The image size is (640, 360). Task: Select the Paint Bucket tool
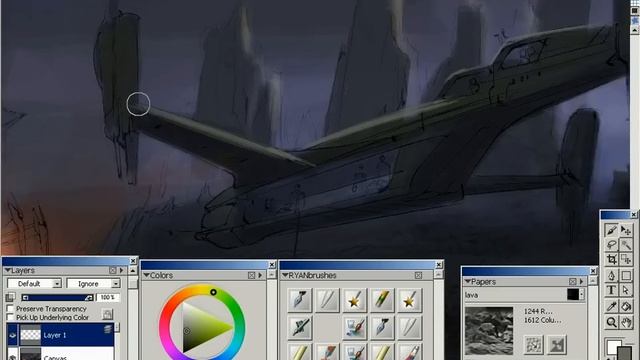click(x=626, y=306)
